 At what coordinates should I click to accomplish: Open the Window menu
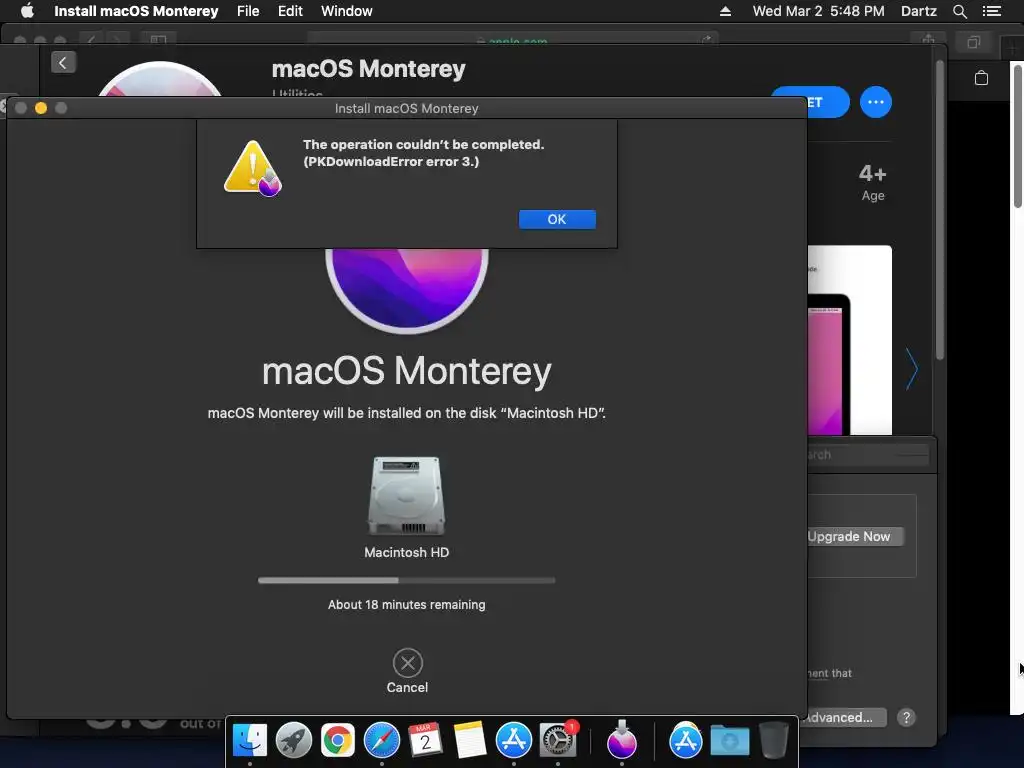(x=347, y=11)
